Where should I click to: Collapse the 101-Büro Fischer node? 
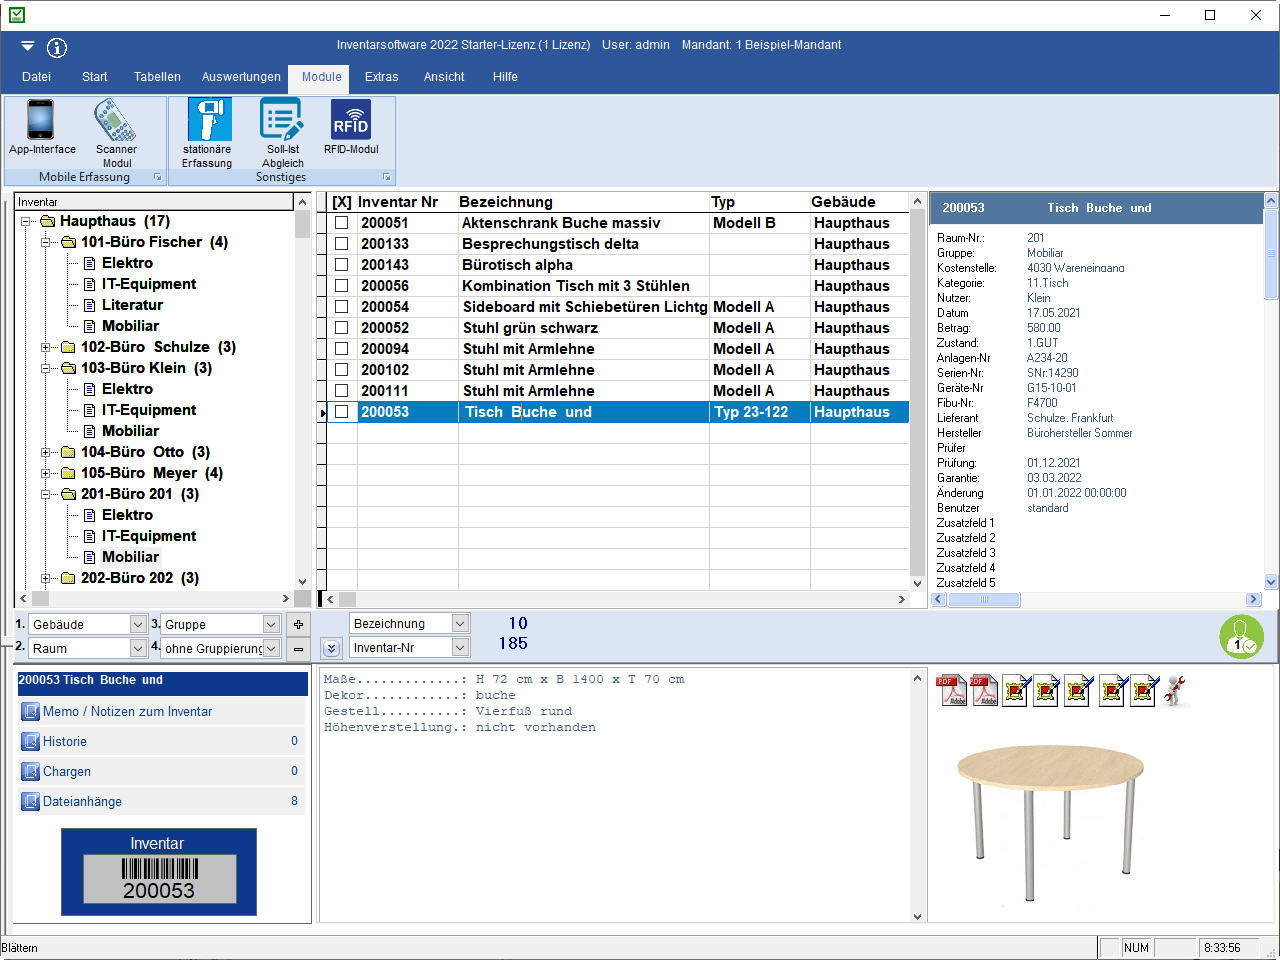click(x=45, y=242)
